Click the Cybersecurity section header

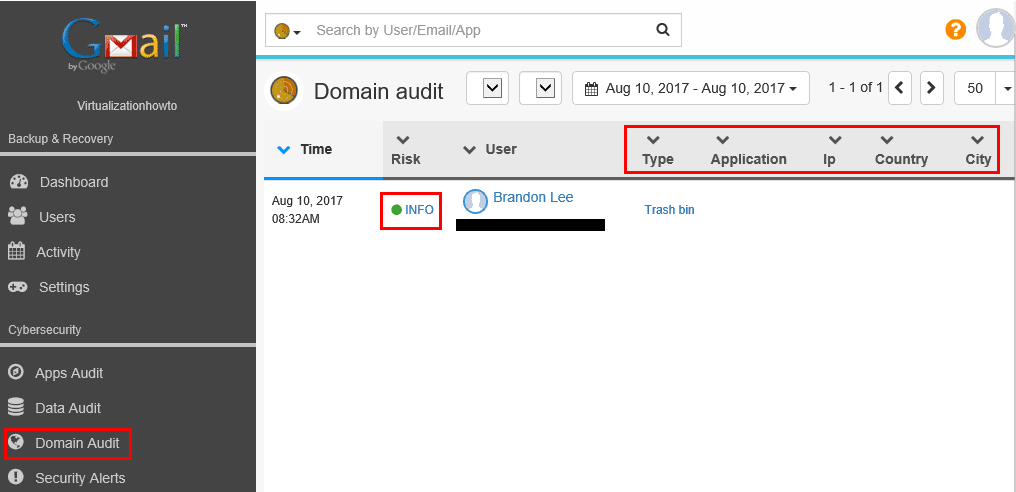click(x=45, y=330)
